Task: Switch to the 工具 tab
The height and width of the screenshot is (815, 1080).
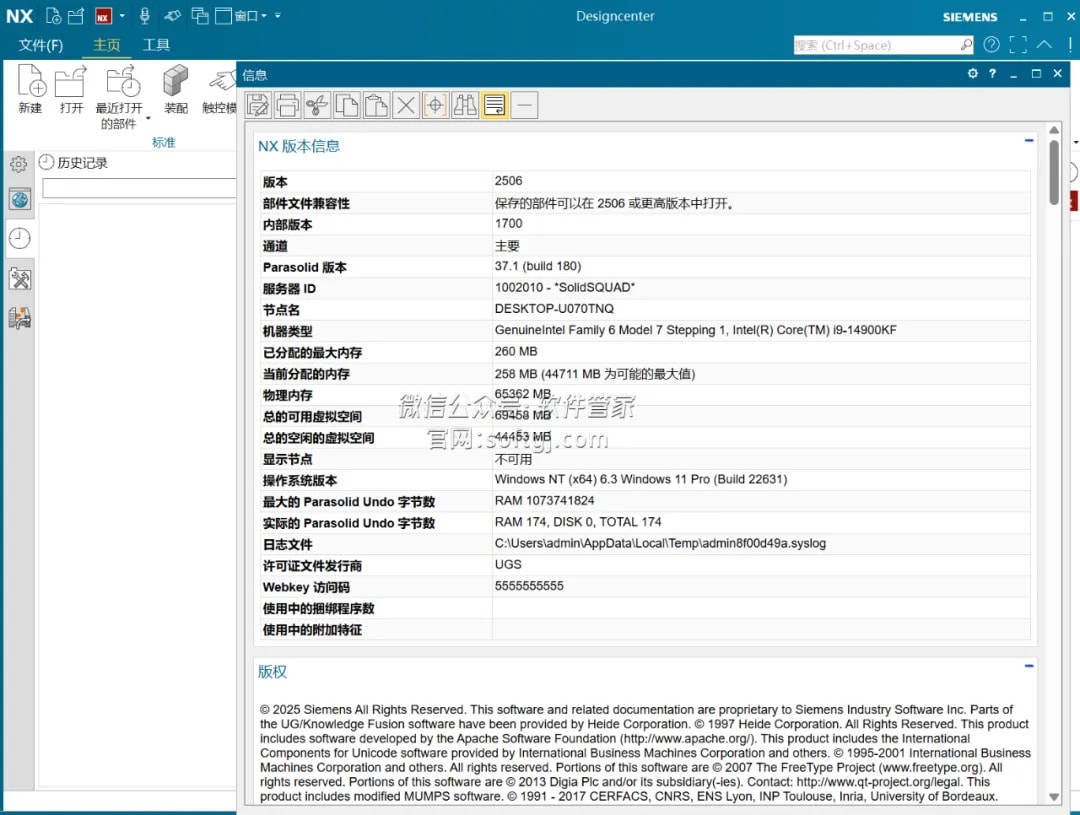Action: click(x=156, y=45)
